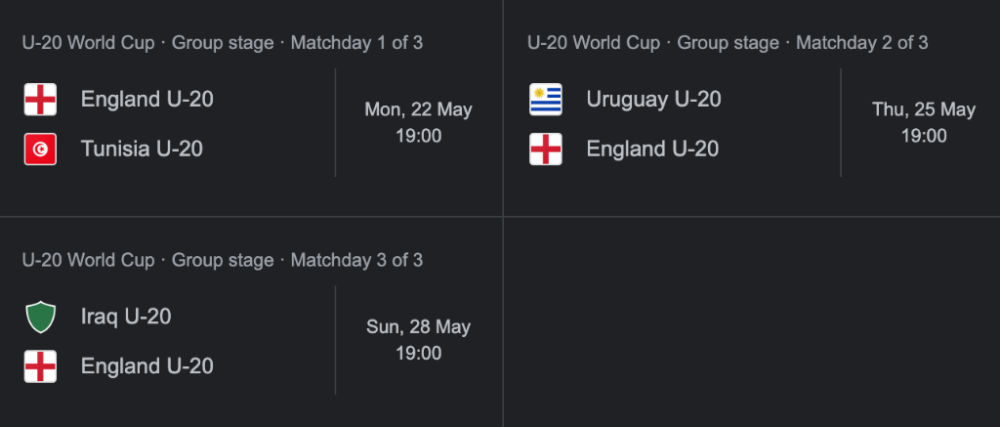Click England flag in Matchday 2 fixture

(x=545, y=149)
